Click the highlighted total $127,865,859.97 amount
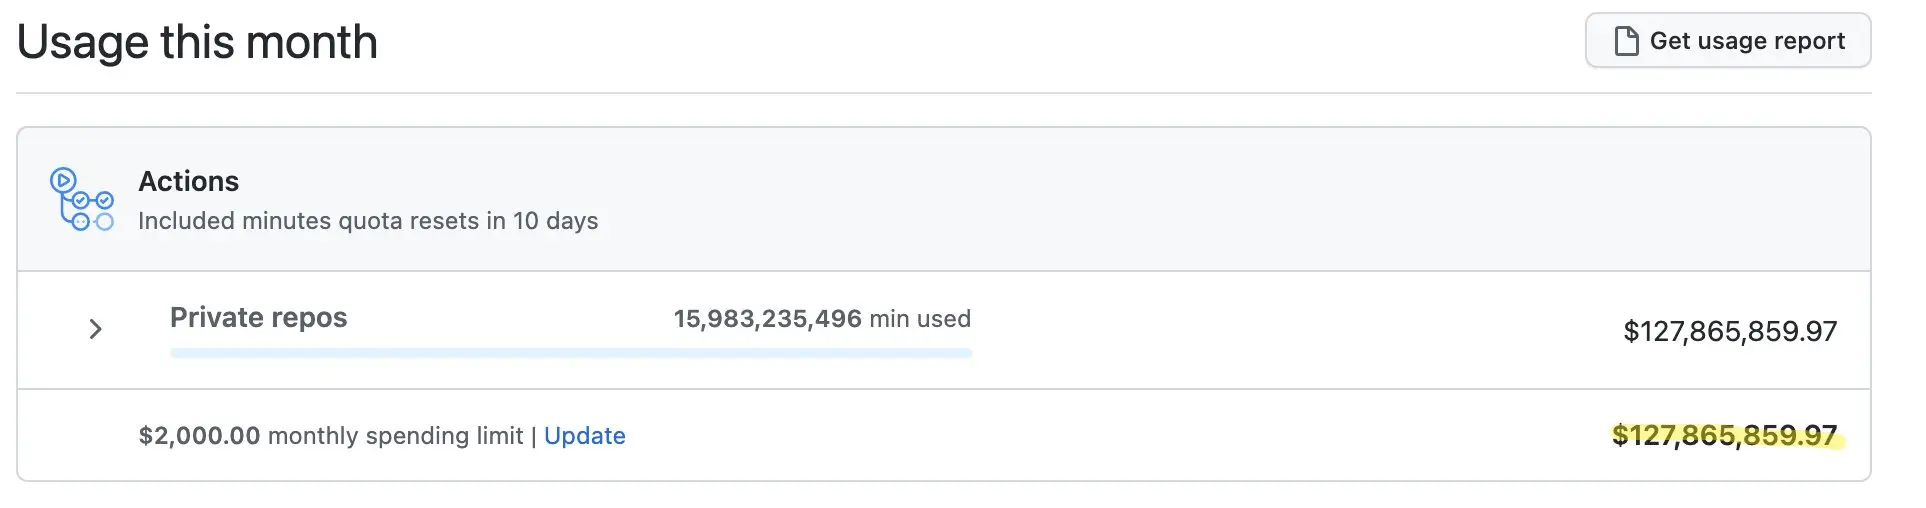 click(1725, 436)
